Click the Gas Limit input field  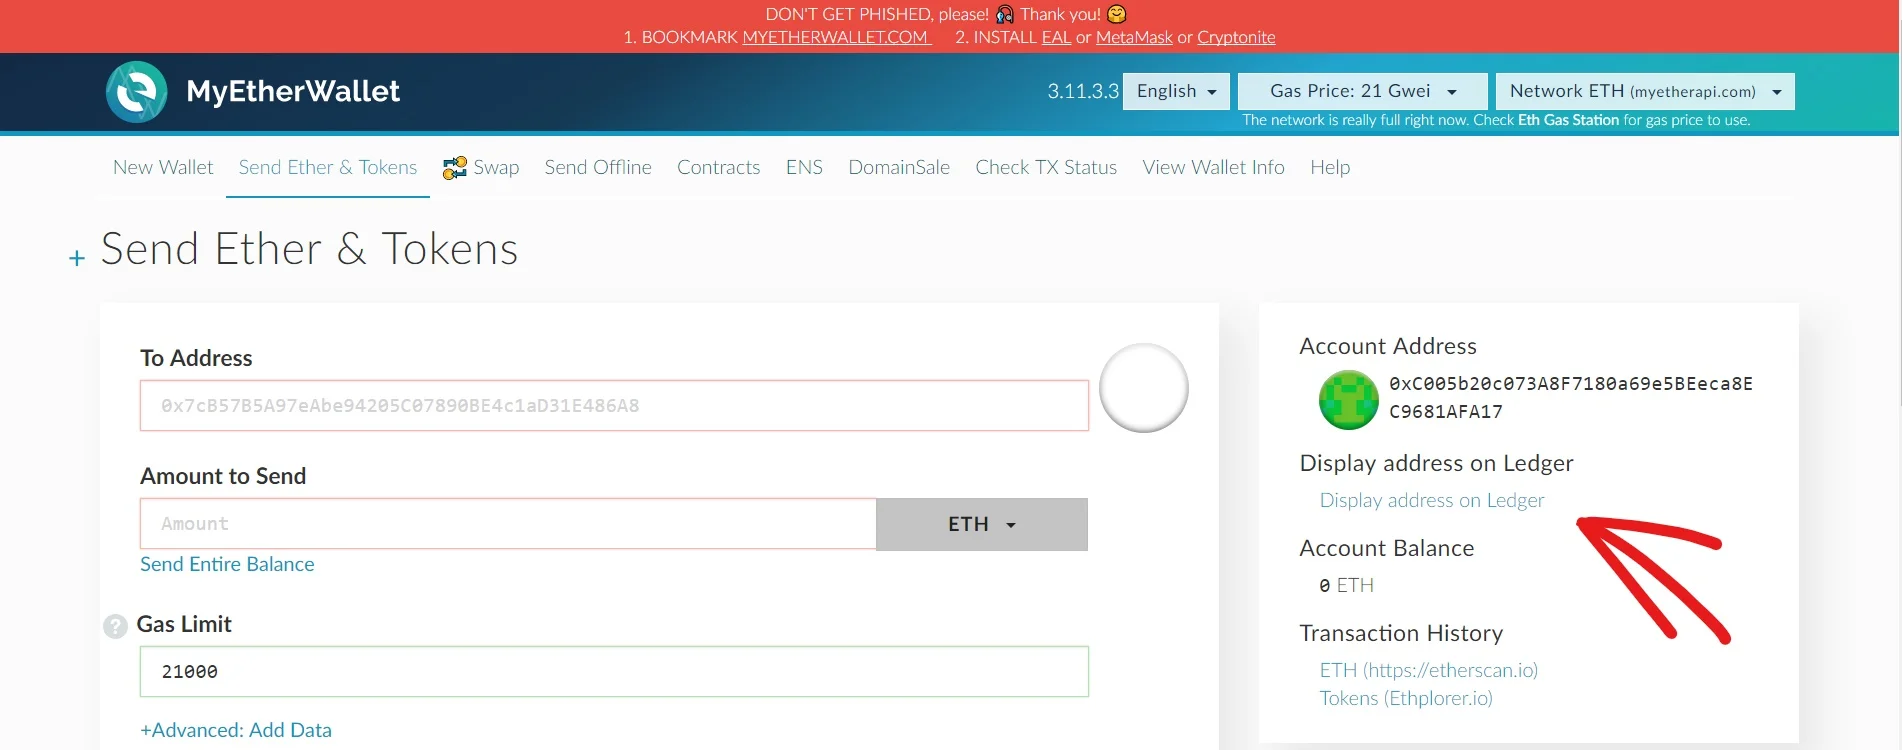coord(614,671)
